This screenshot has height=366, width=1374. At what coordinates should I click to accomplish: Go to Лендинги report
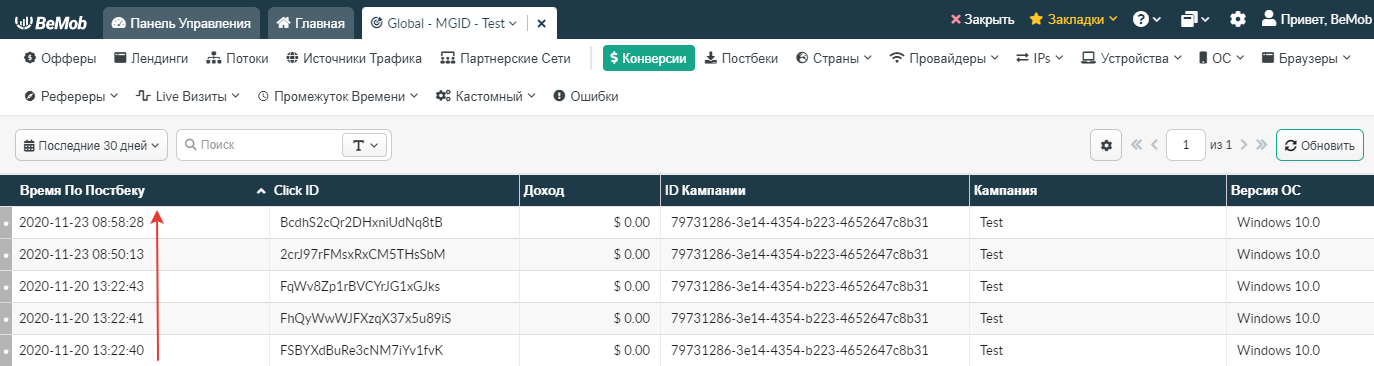tap(151, 58)
